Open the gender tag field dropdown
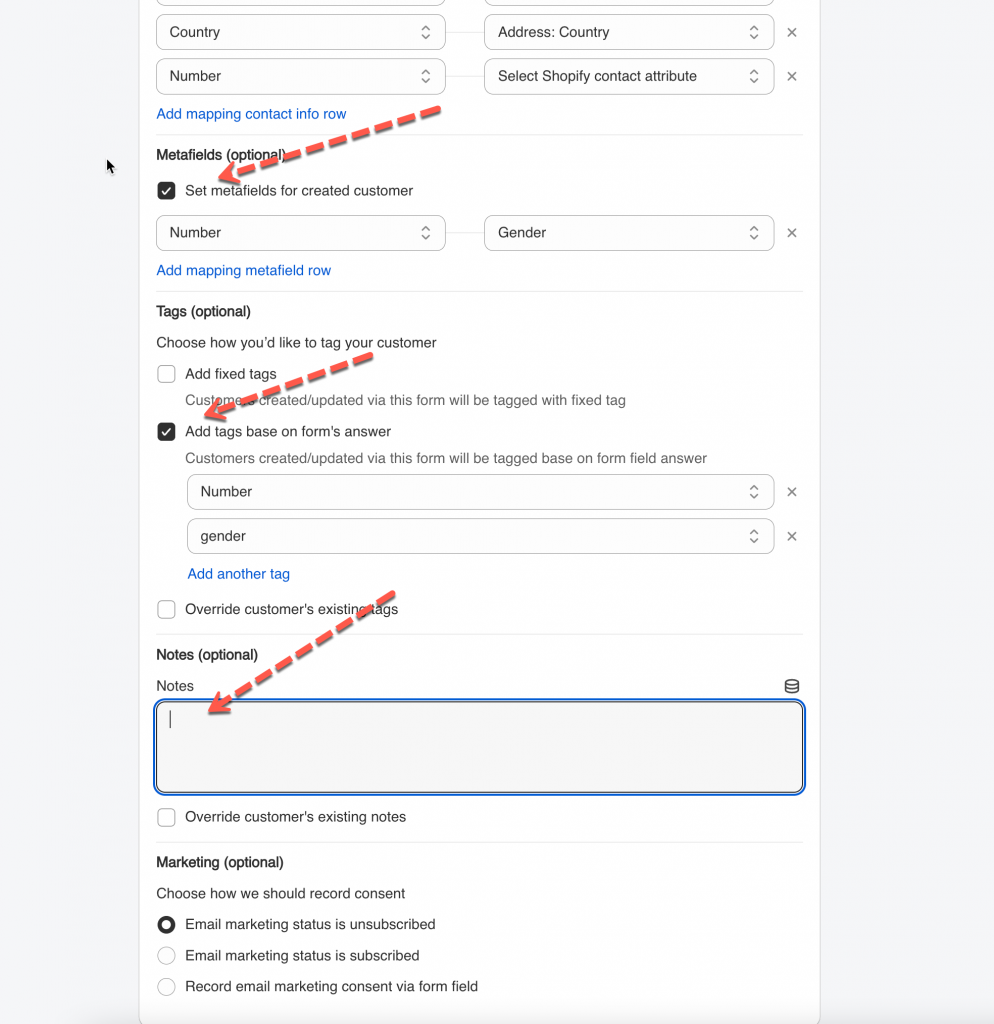 (480, 536)
